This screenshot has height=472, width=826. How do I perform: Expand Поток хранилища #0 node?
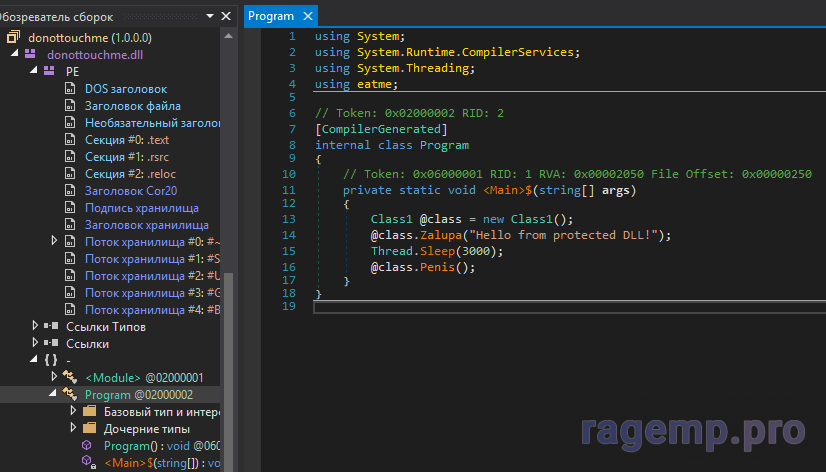(54, 241)
